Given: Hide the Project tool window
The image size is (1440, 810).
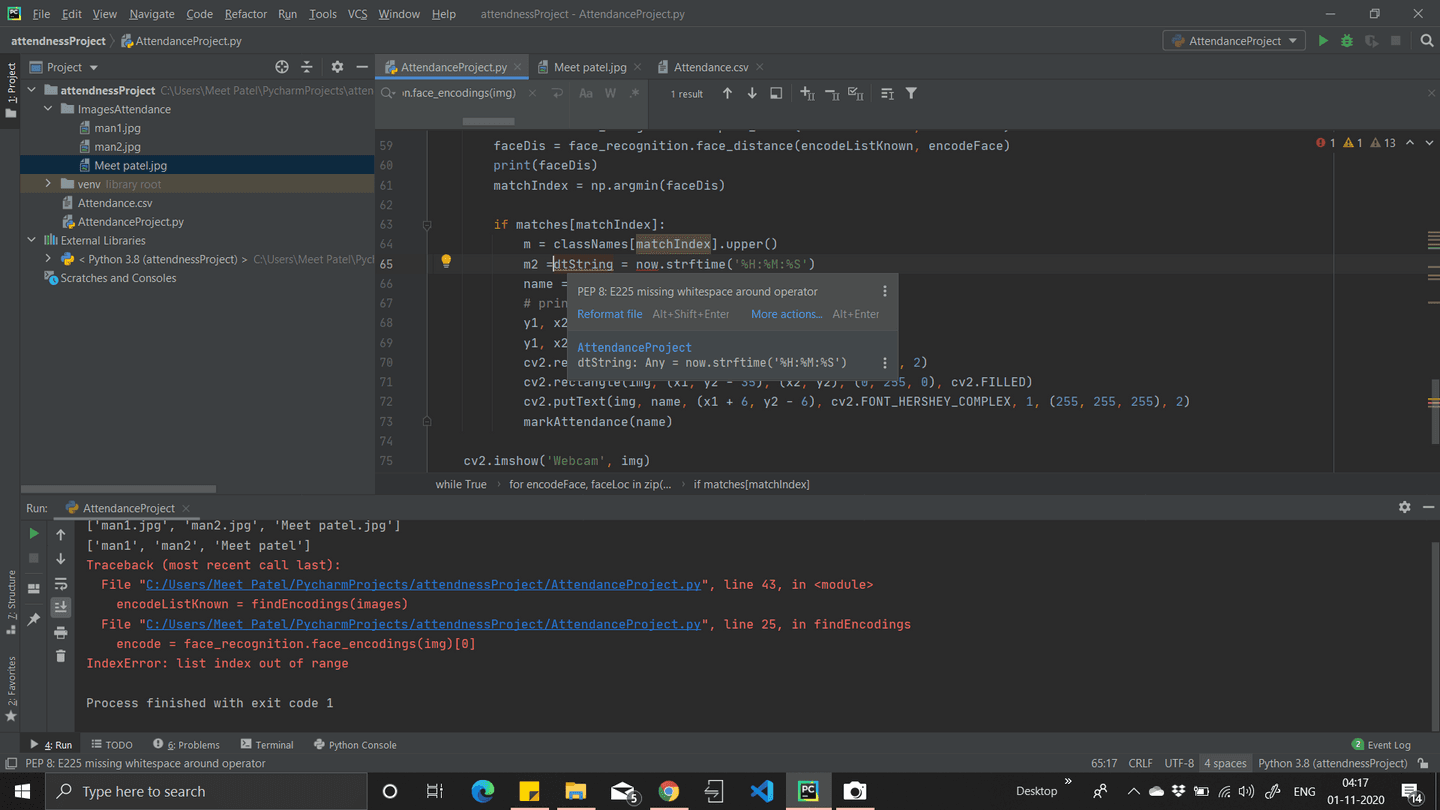Looking at the screenshot, I should click(x=362, y=67).
